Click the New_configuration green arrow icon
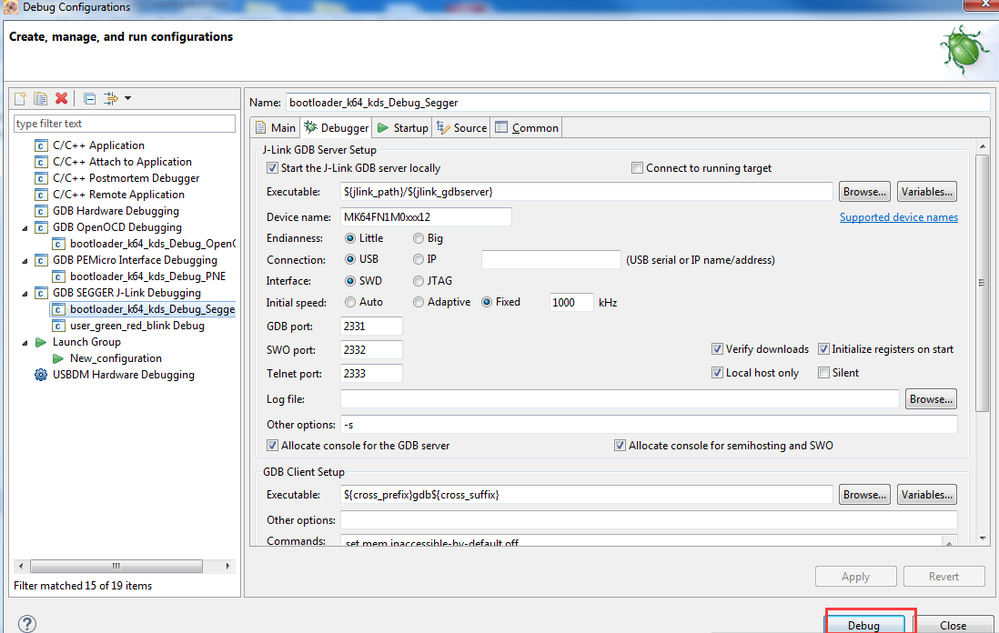Viewport: 999px width, 633px height. tap(58, 359)
